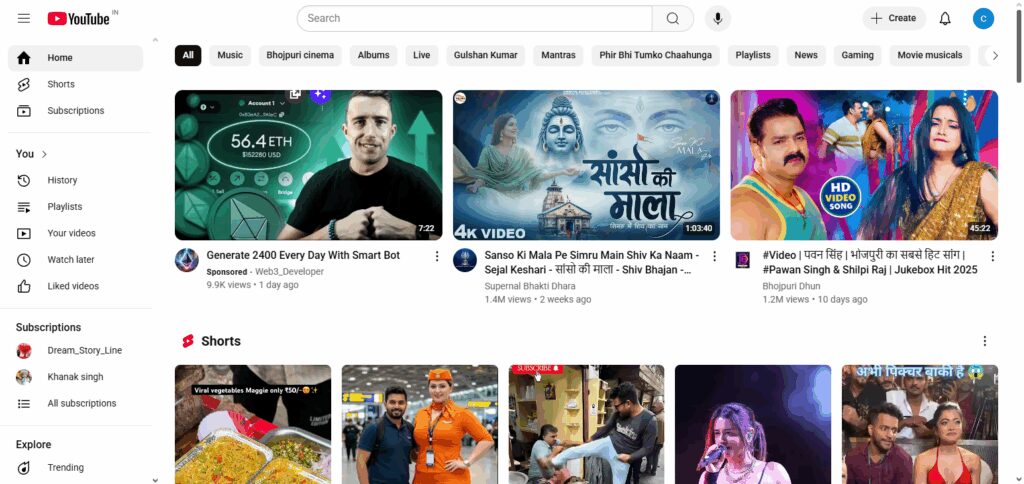Show more category chips with right arrow
Image resolution: width=1024 pixels, height=484 pixels.
click(995, 56)
